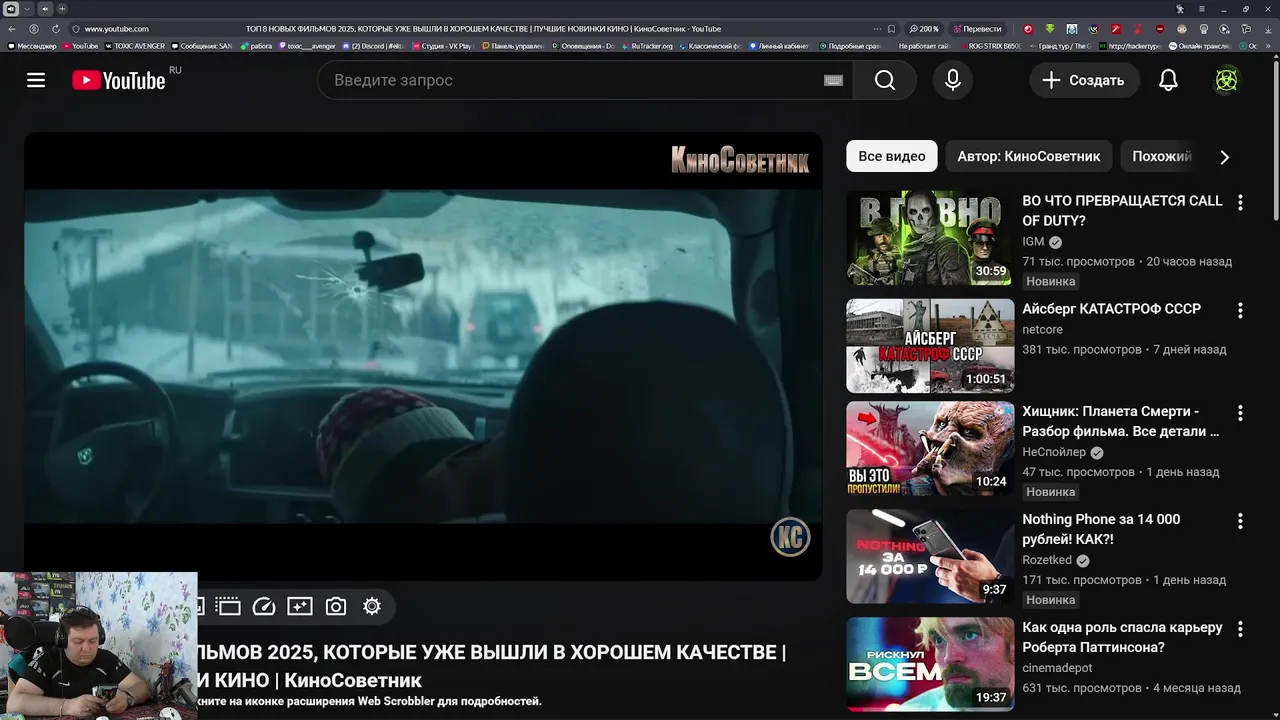Visit the netcore channel
Screen dimensions: 1280x720
(x=1042, y=330)
